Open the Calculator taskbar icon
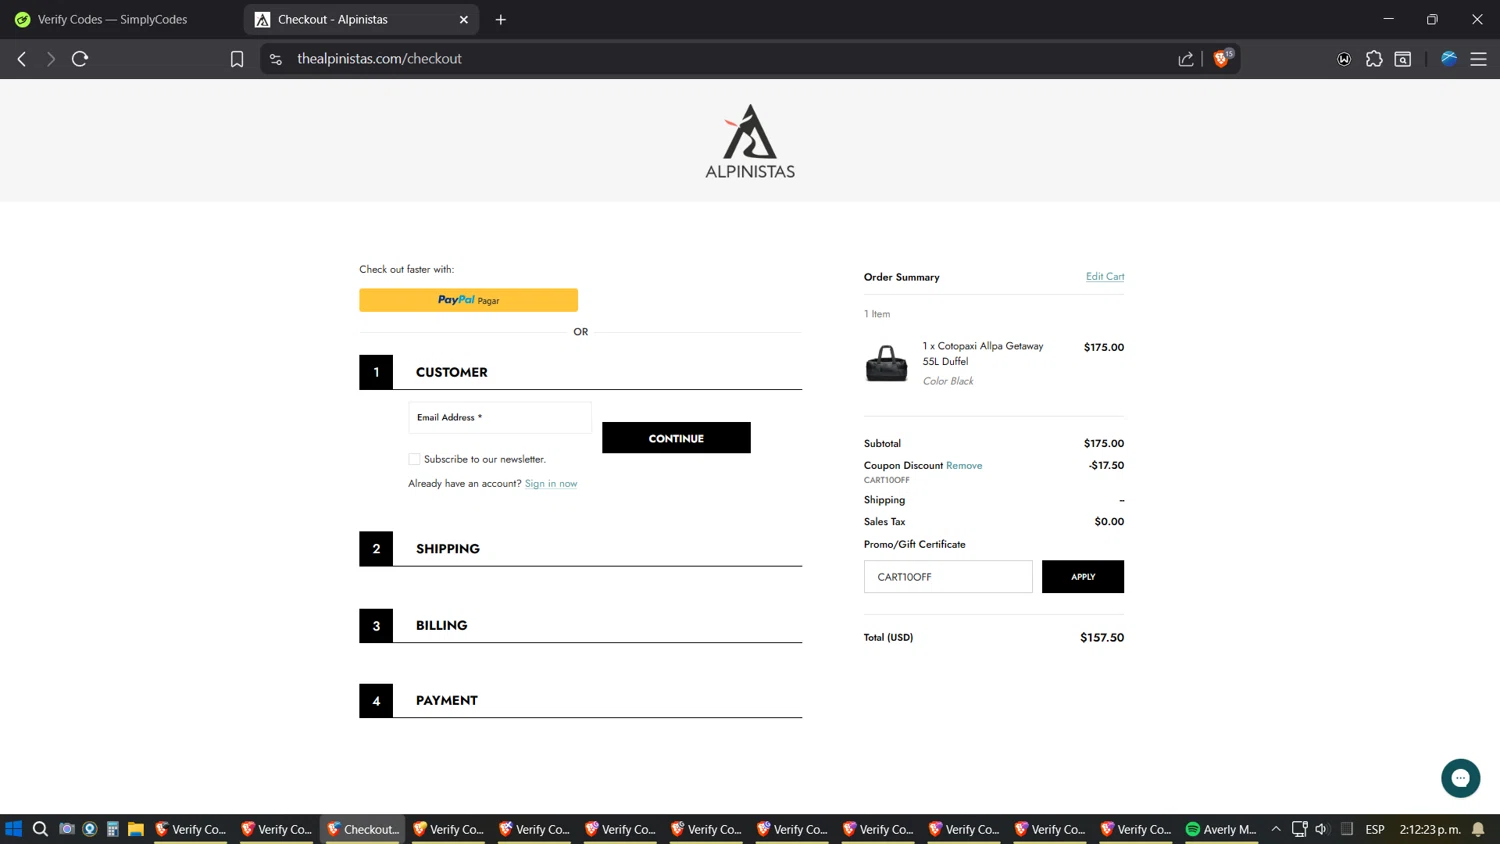 pos(113,829)
